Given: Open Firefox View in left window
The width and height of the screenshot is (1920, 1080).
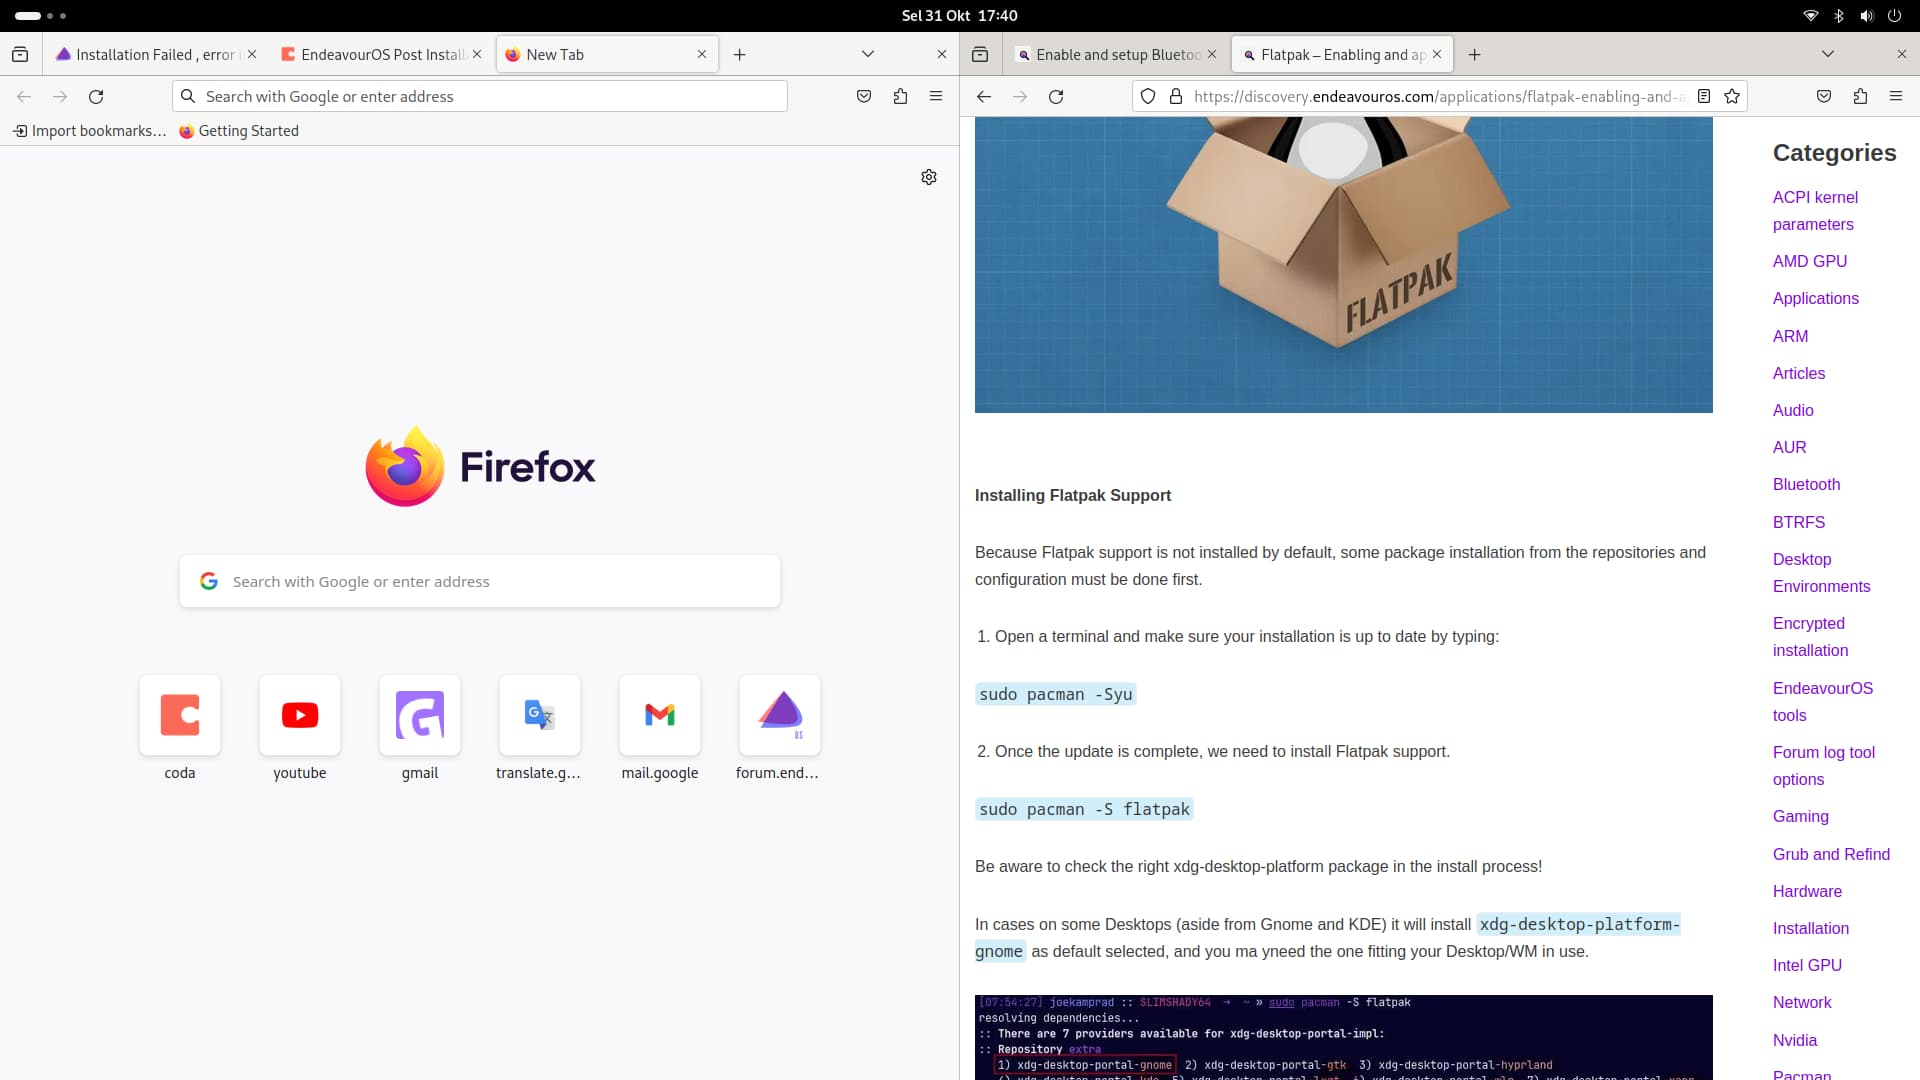Looking at the screenshot, I should [x=20, y=54].
